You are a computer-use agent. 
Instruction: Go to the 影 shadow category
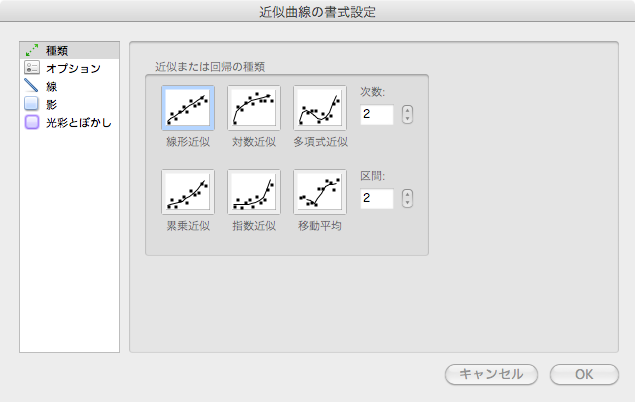point(70,104)
